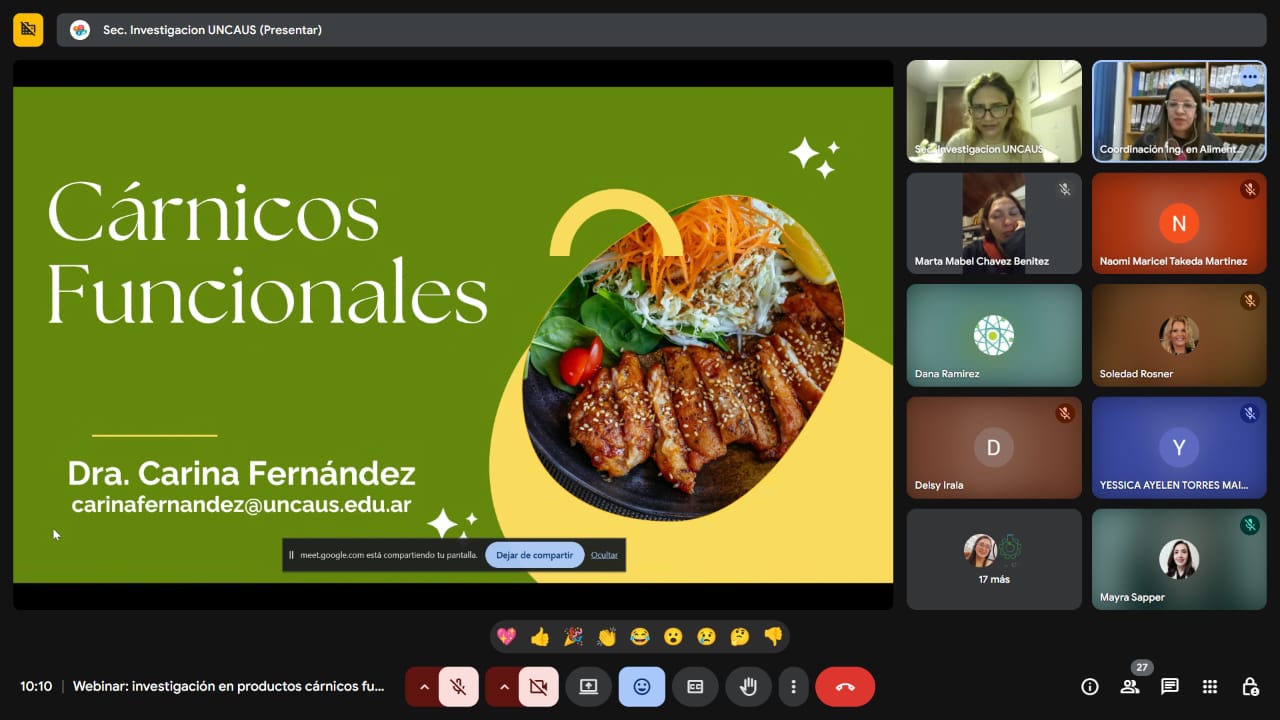Screen dimensions: 1280x720
Task: Click muted mic icon on Delsy tile
Action: 1064,413
